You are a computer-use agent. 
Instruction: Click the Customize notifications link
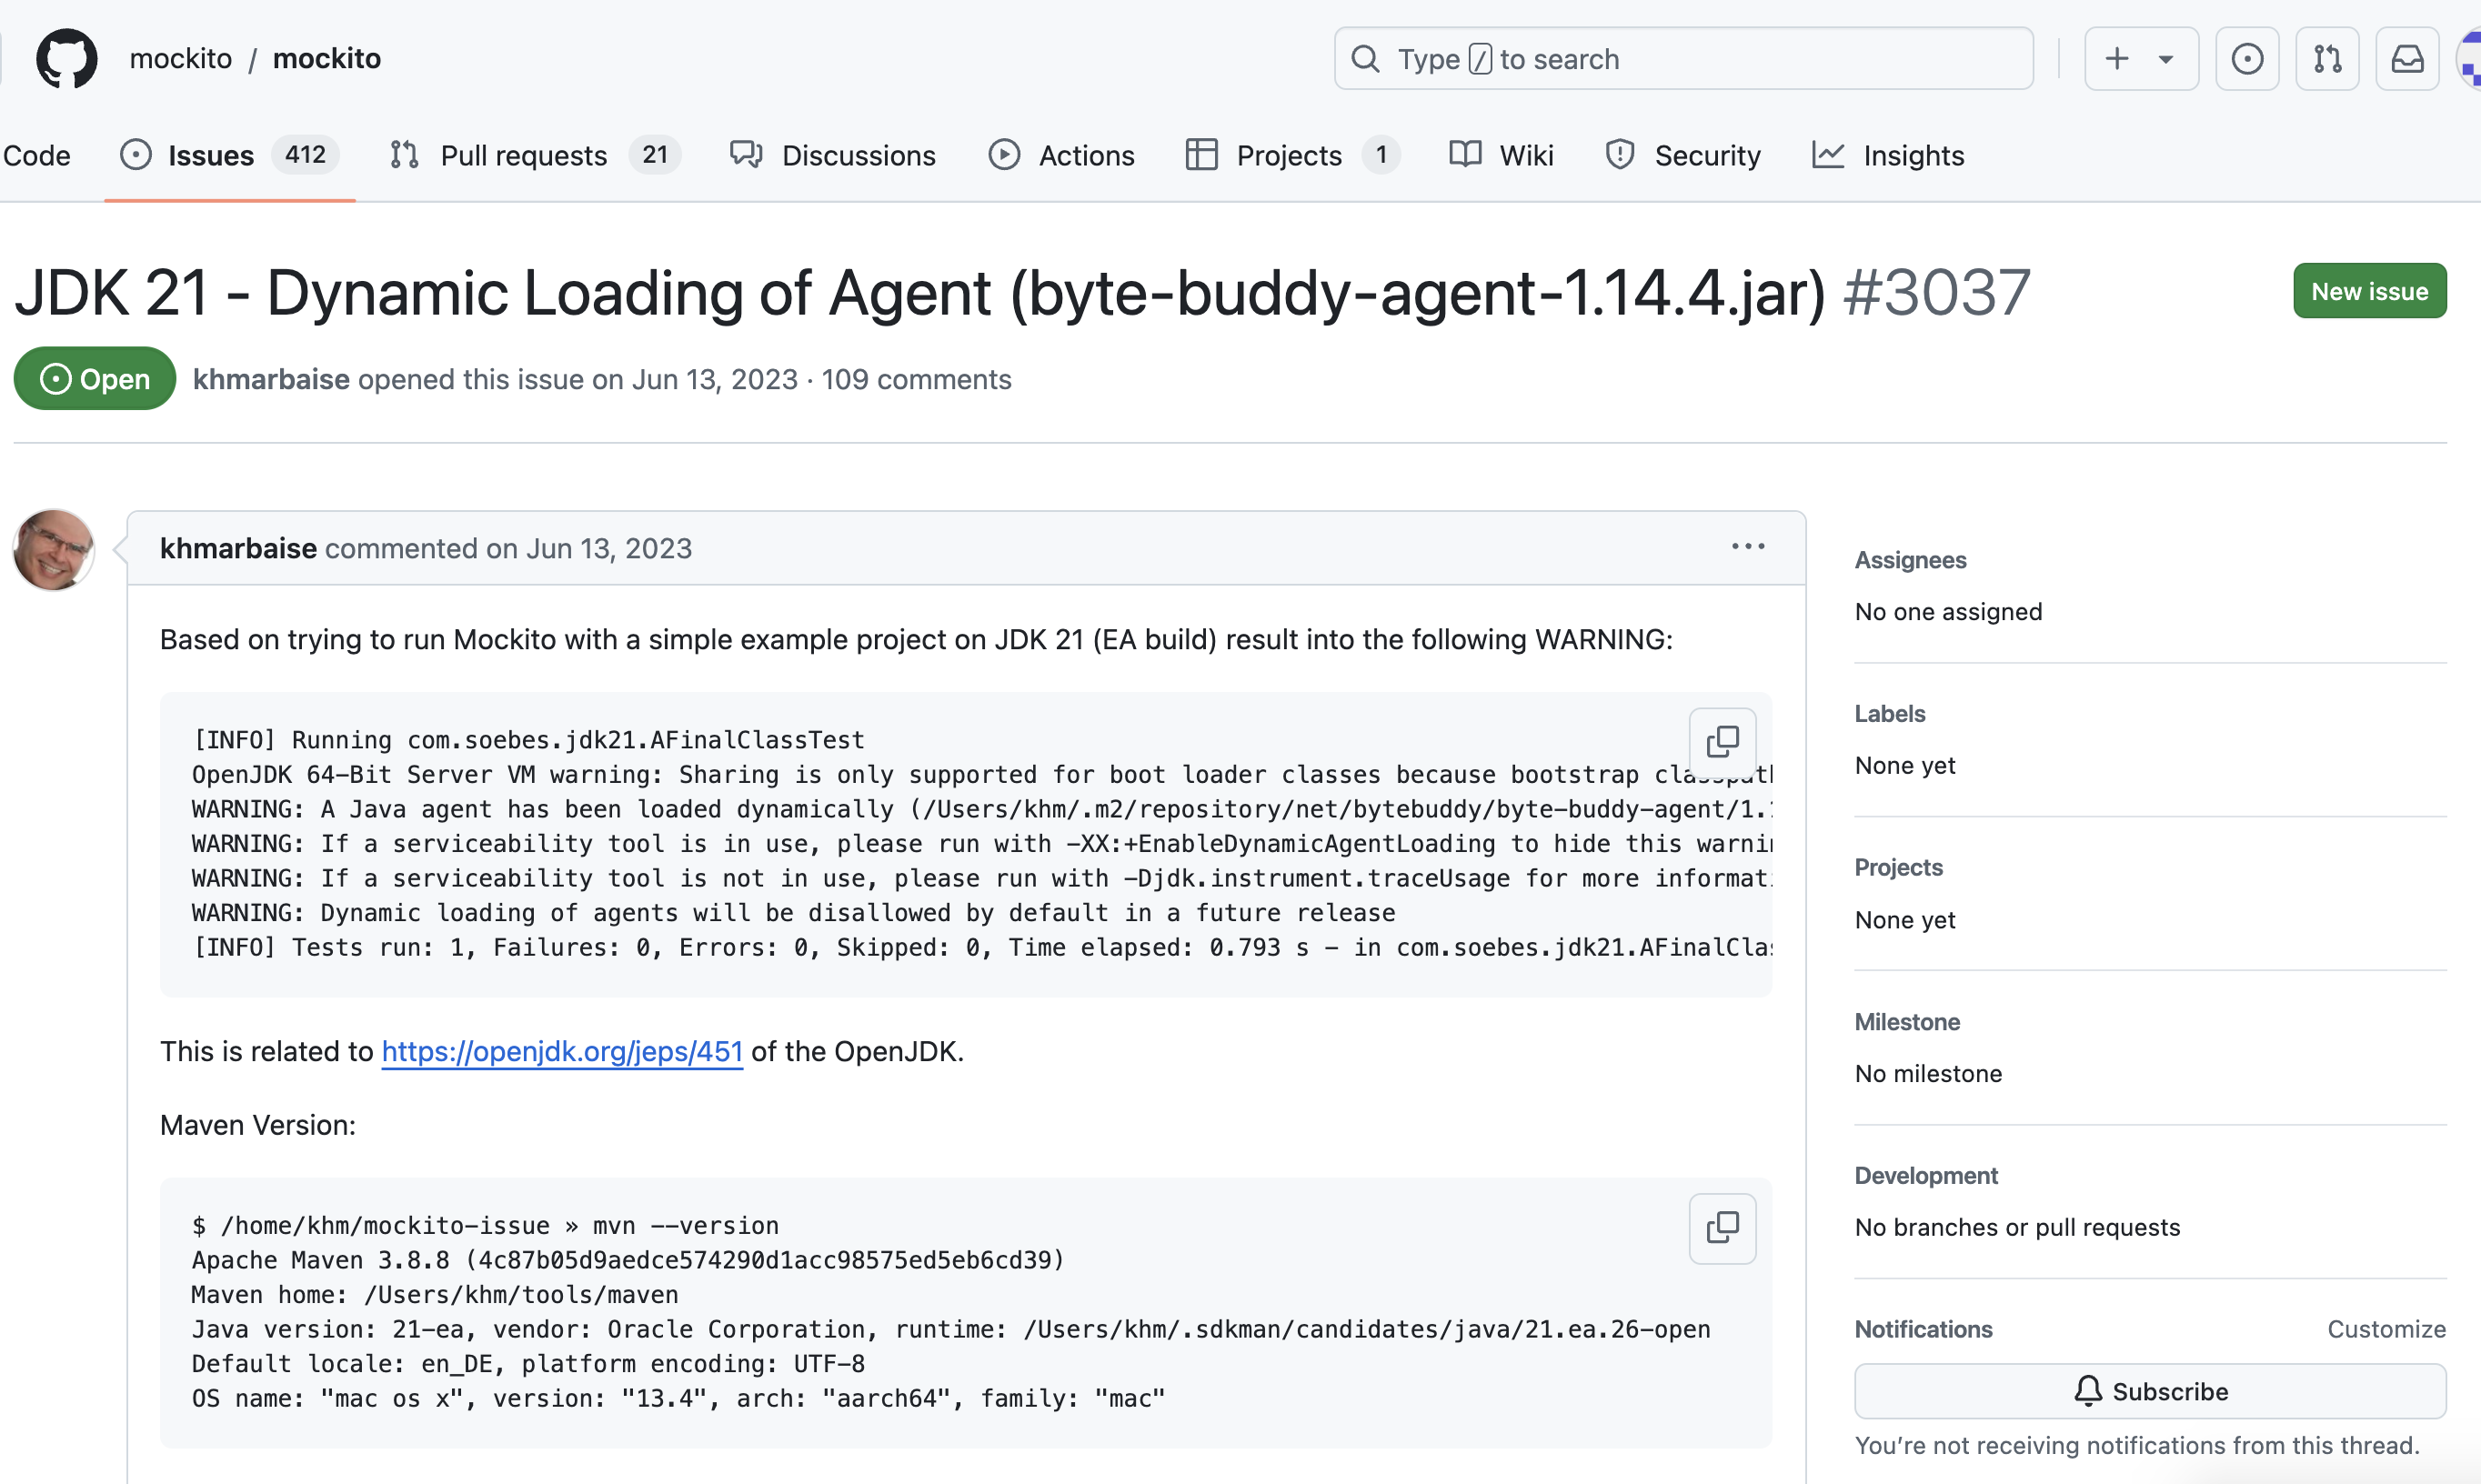[2386, 1329]
